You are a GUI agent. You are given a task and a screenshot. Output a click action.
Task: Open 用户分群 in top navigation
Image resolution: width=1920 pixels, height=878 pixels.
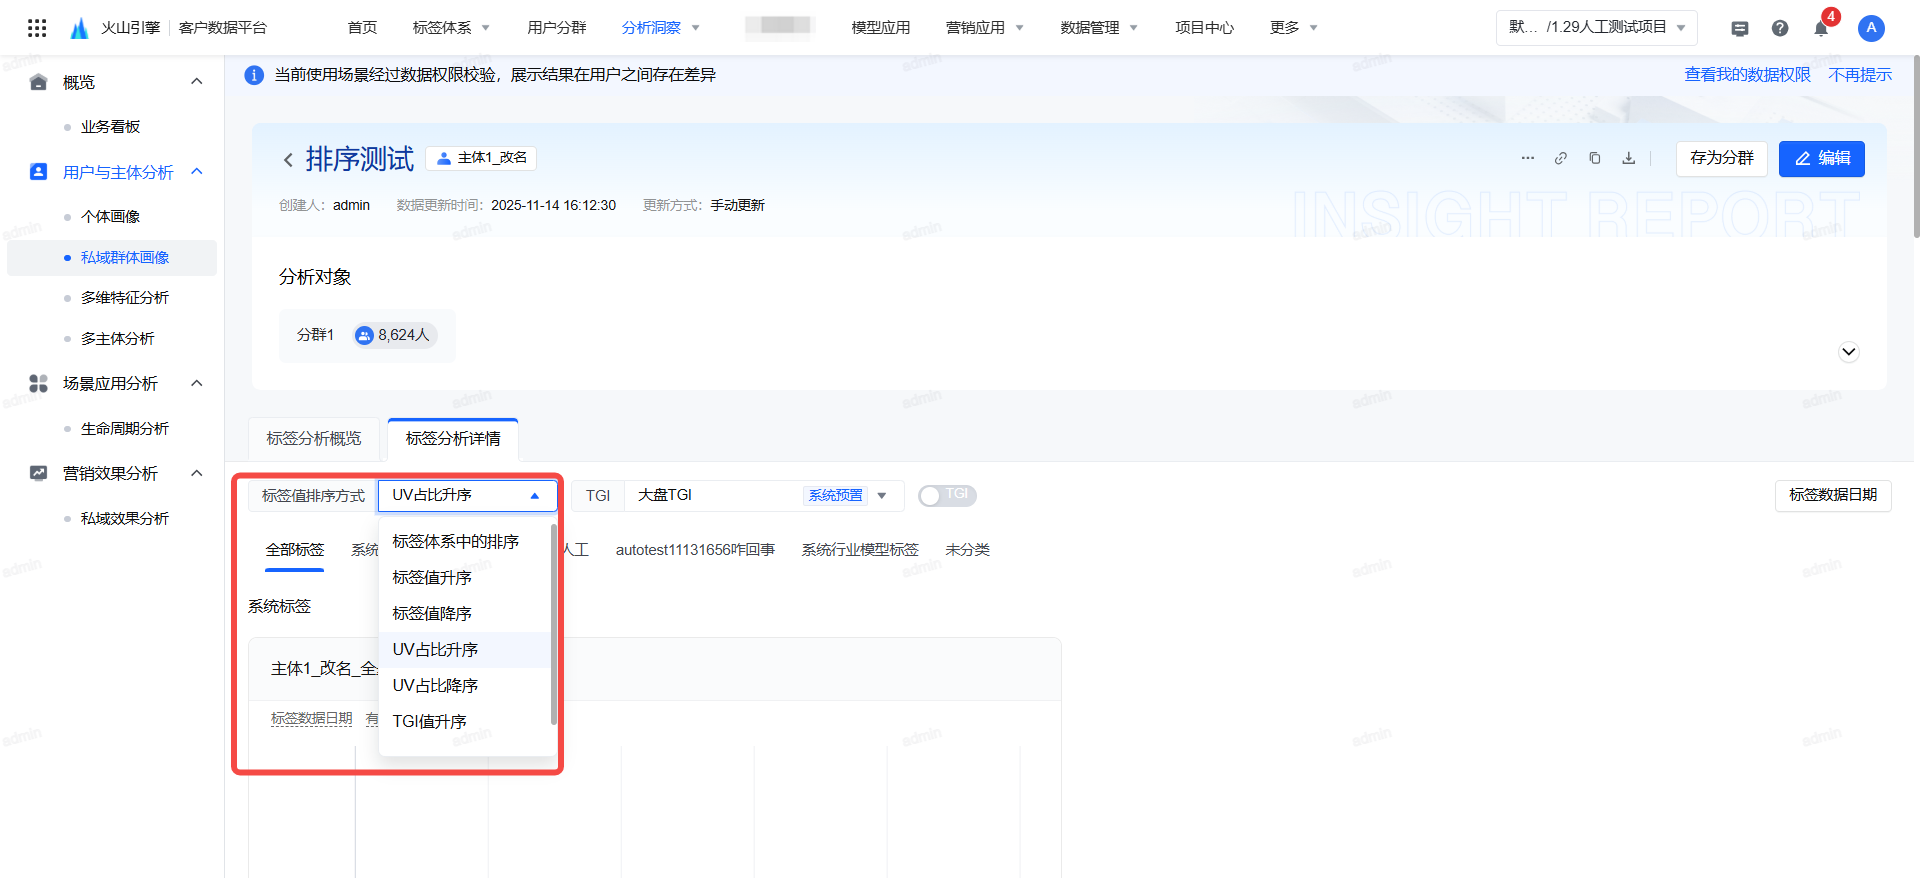pyautogui.click(x=557, y=28)
